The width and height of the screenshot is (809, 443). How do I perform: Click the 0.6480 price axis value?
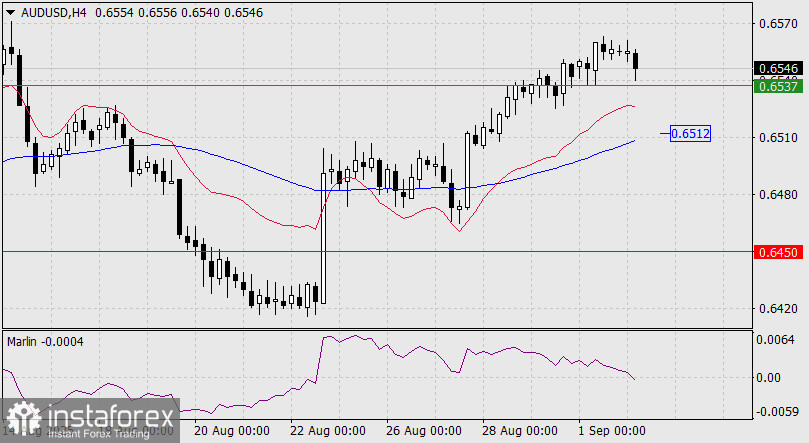[779, 195]
